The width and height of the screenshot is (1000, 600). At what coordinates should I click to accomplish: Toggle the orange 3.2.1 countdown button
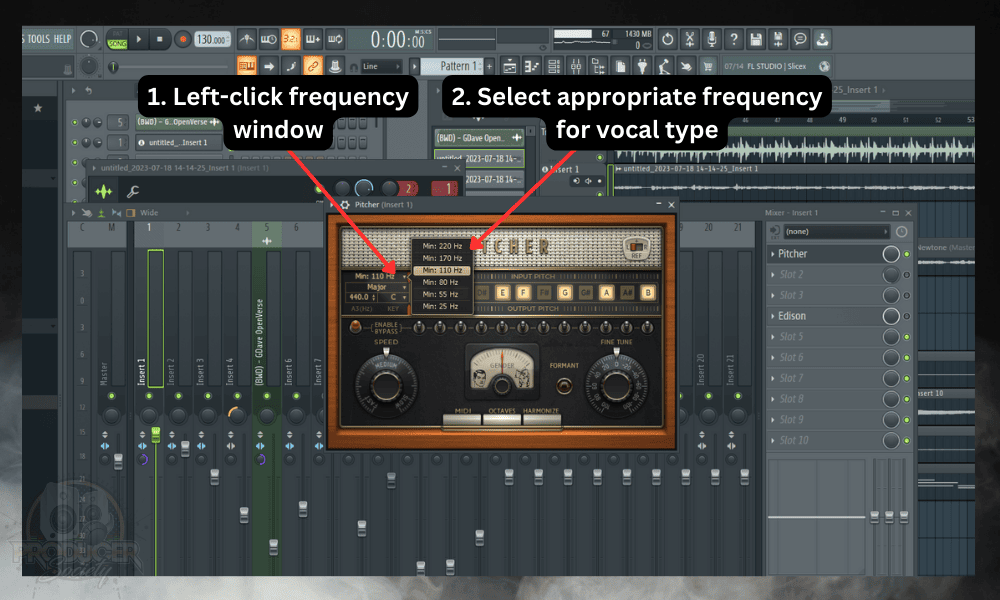[290, 40]
